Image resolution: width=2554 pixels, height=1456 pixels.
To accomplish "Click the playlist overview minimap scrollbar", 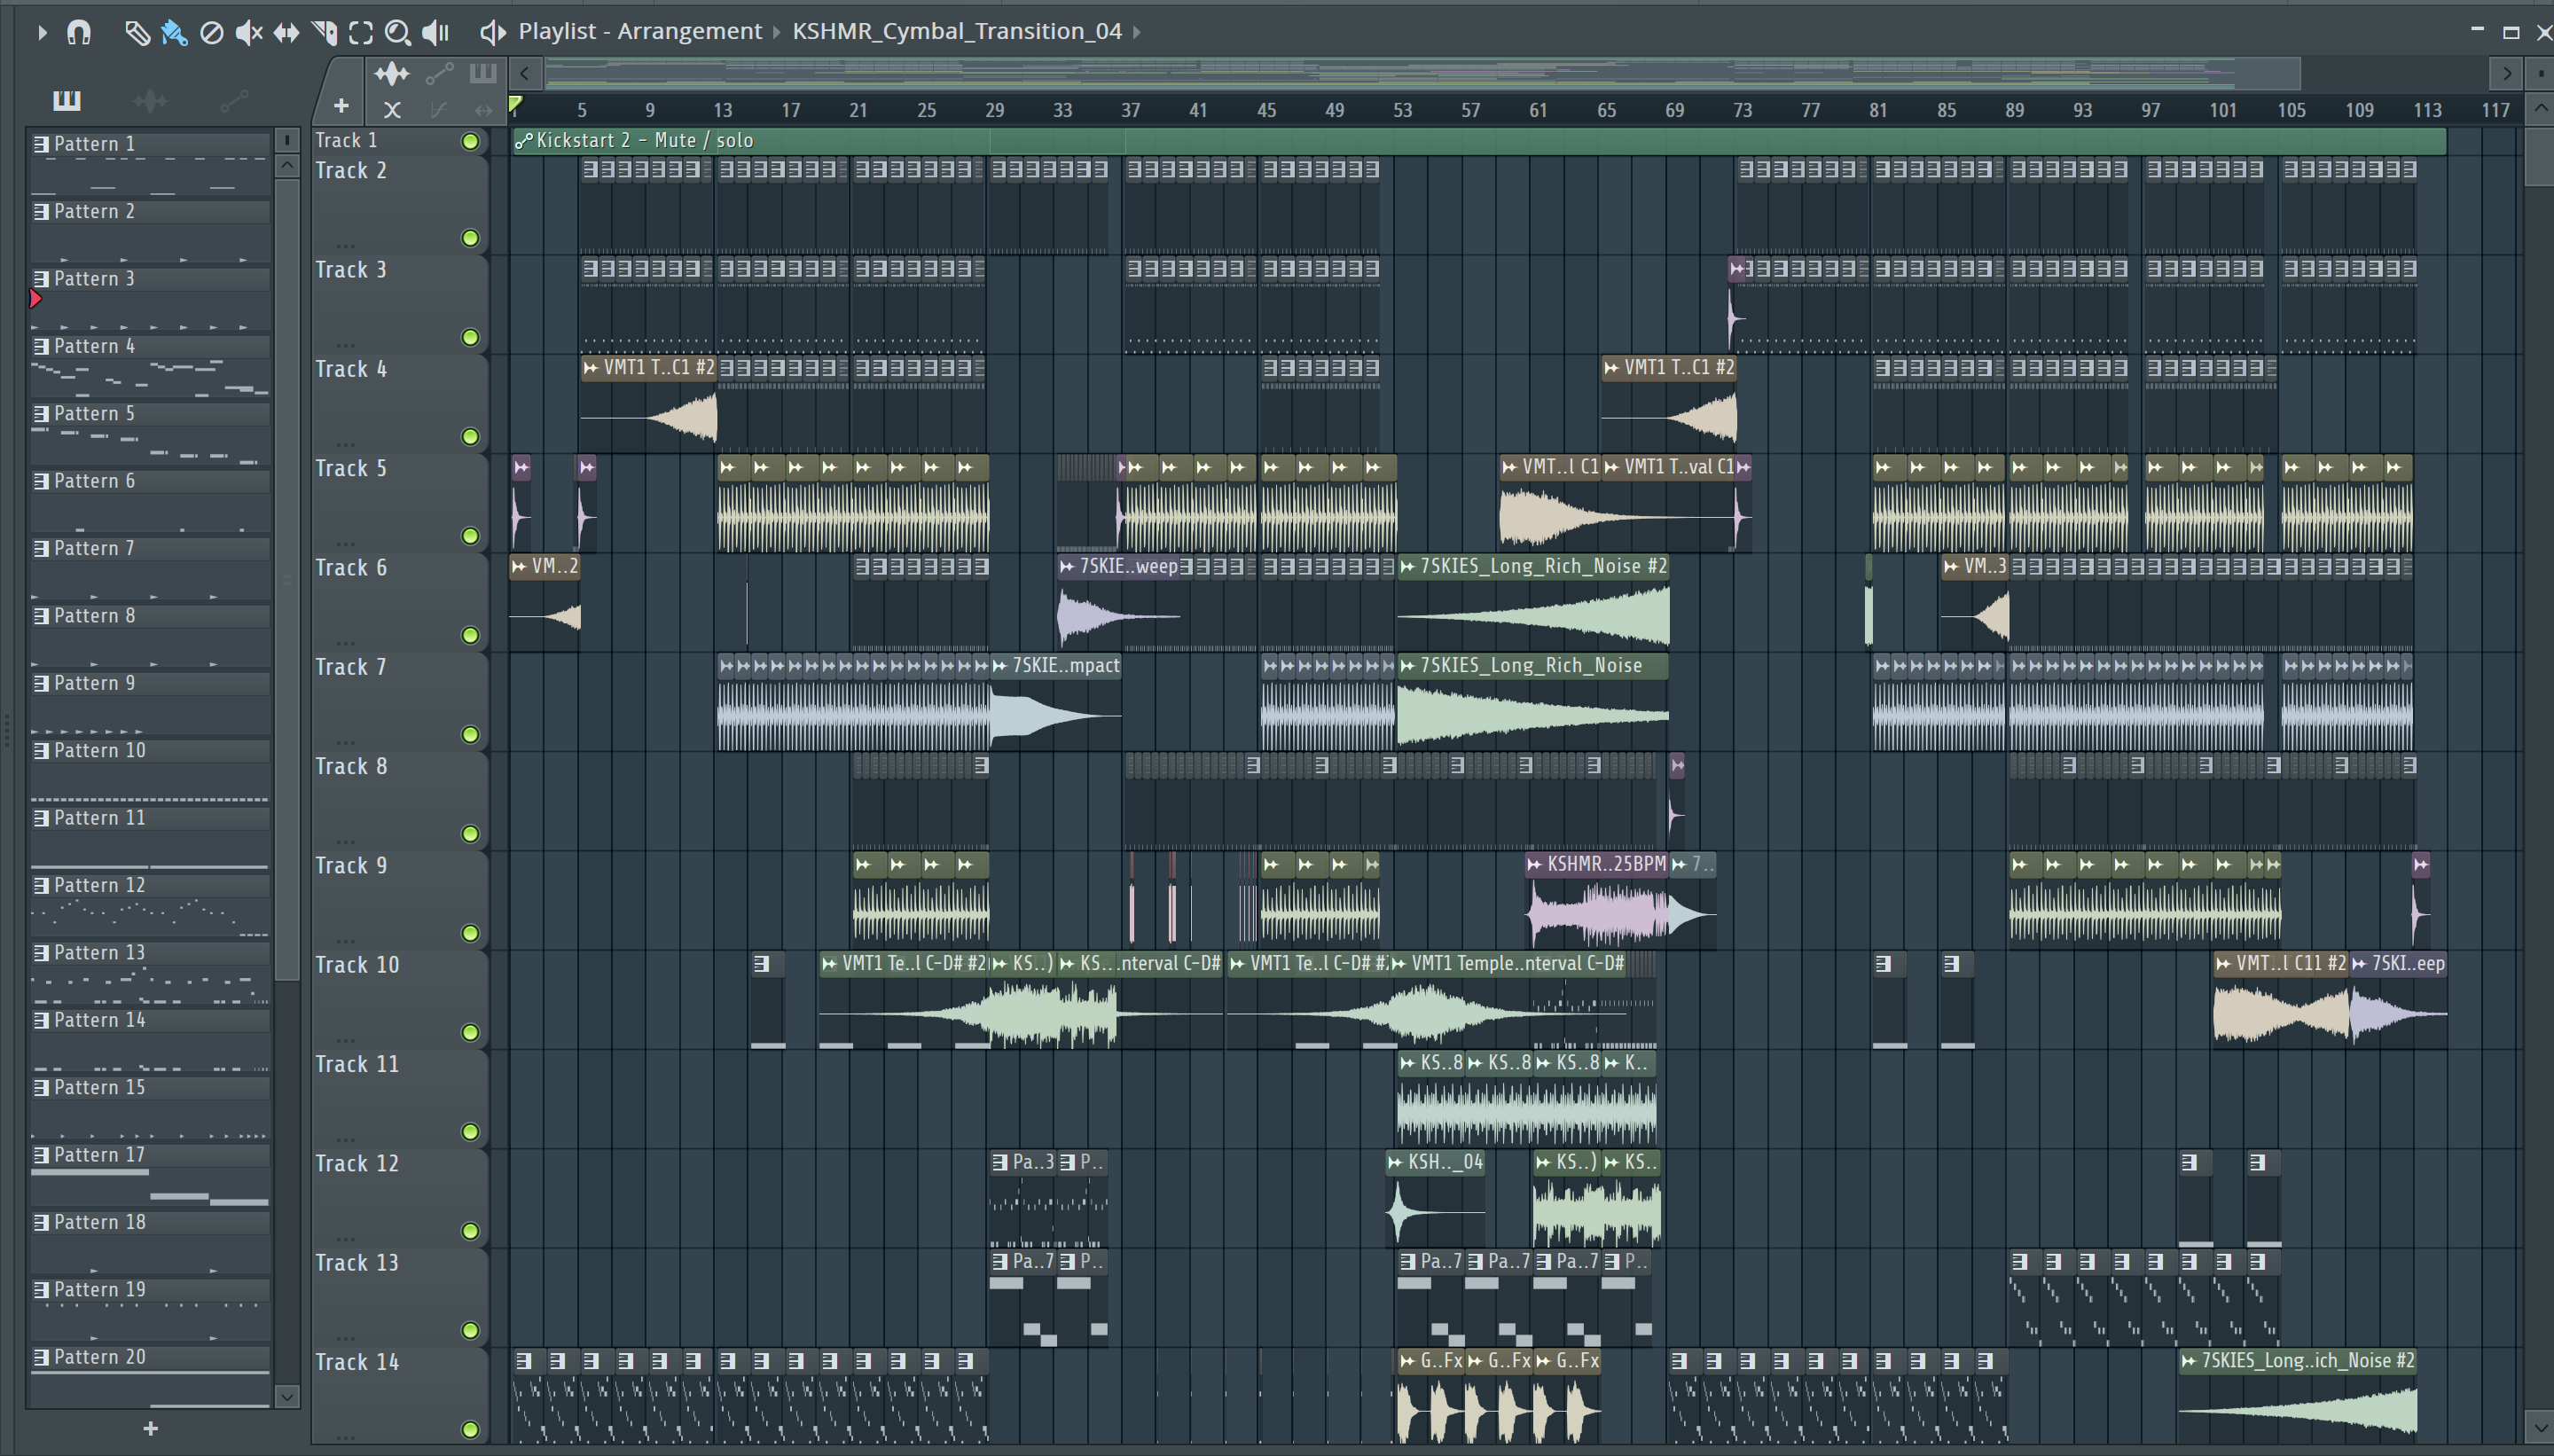I will (1423, 73).
